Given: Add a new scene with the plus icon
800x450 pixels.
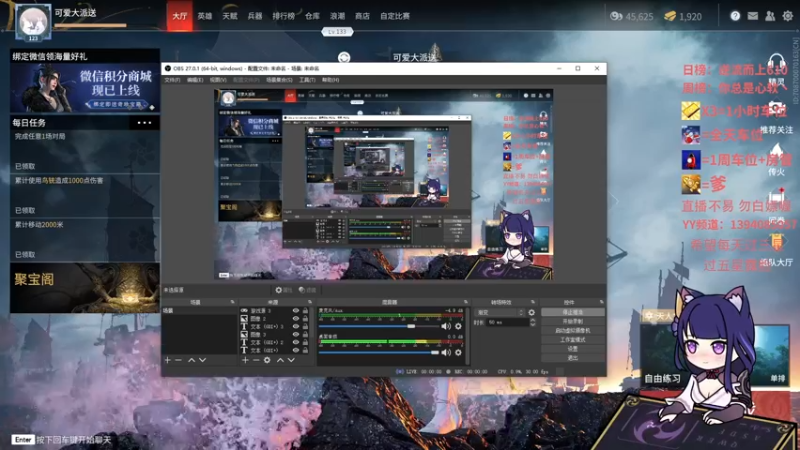Looking at the screenshot, I should tap(168, 360).
